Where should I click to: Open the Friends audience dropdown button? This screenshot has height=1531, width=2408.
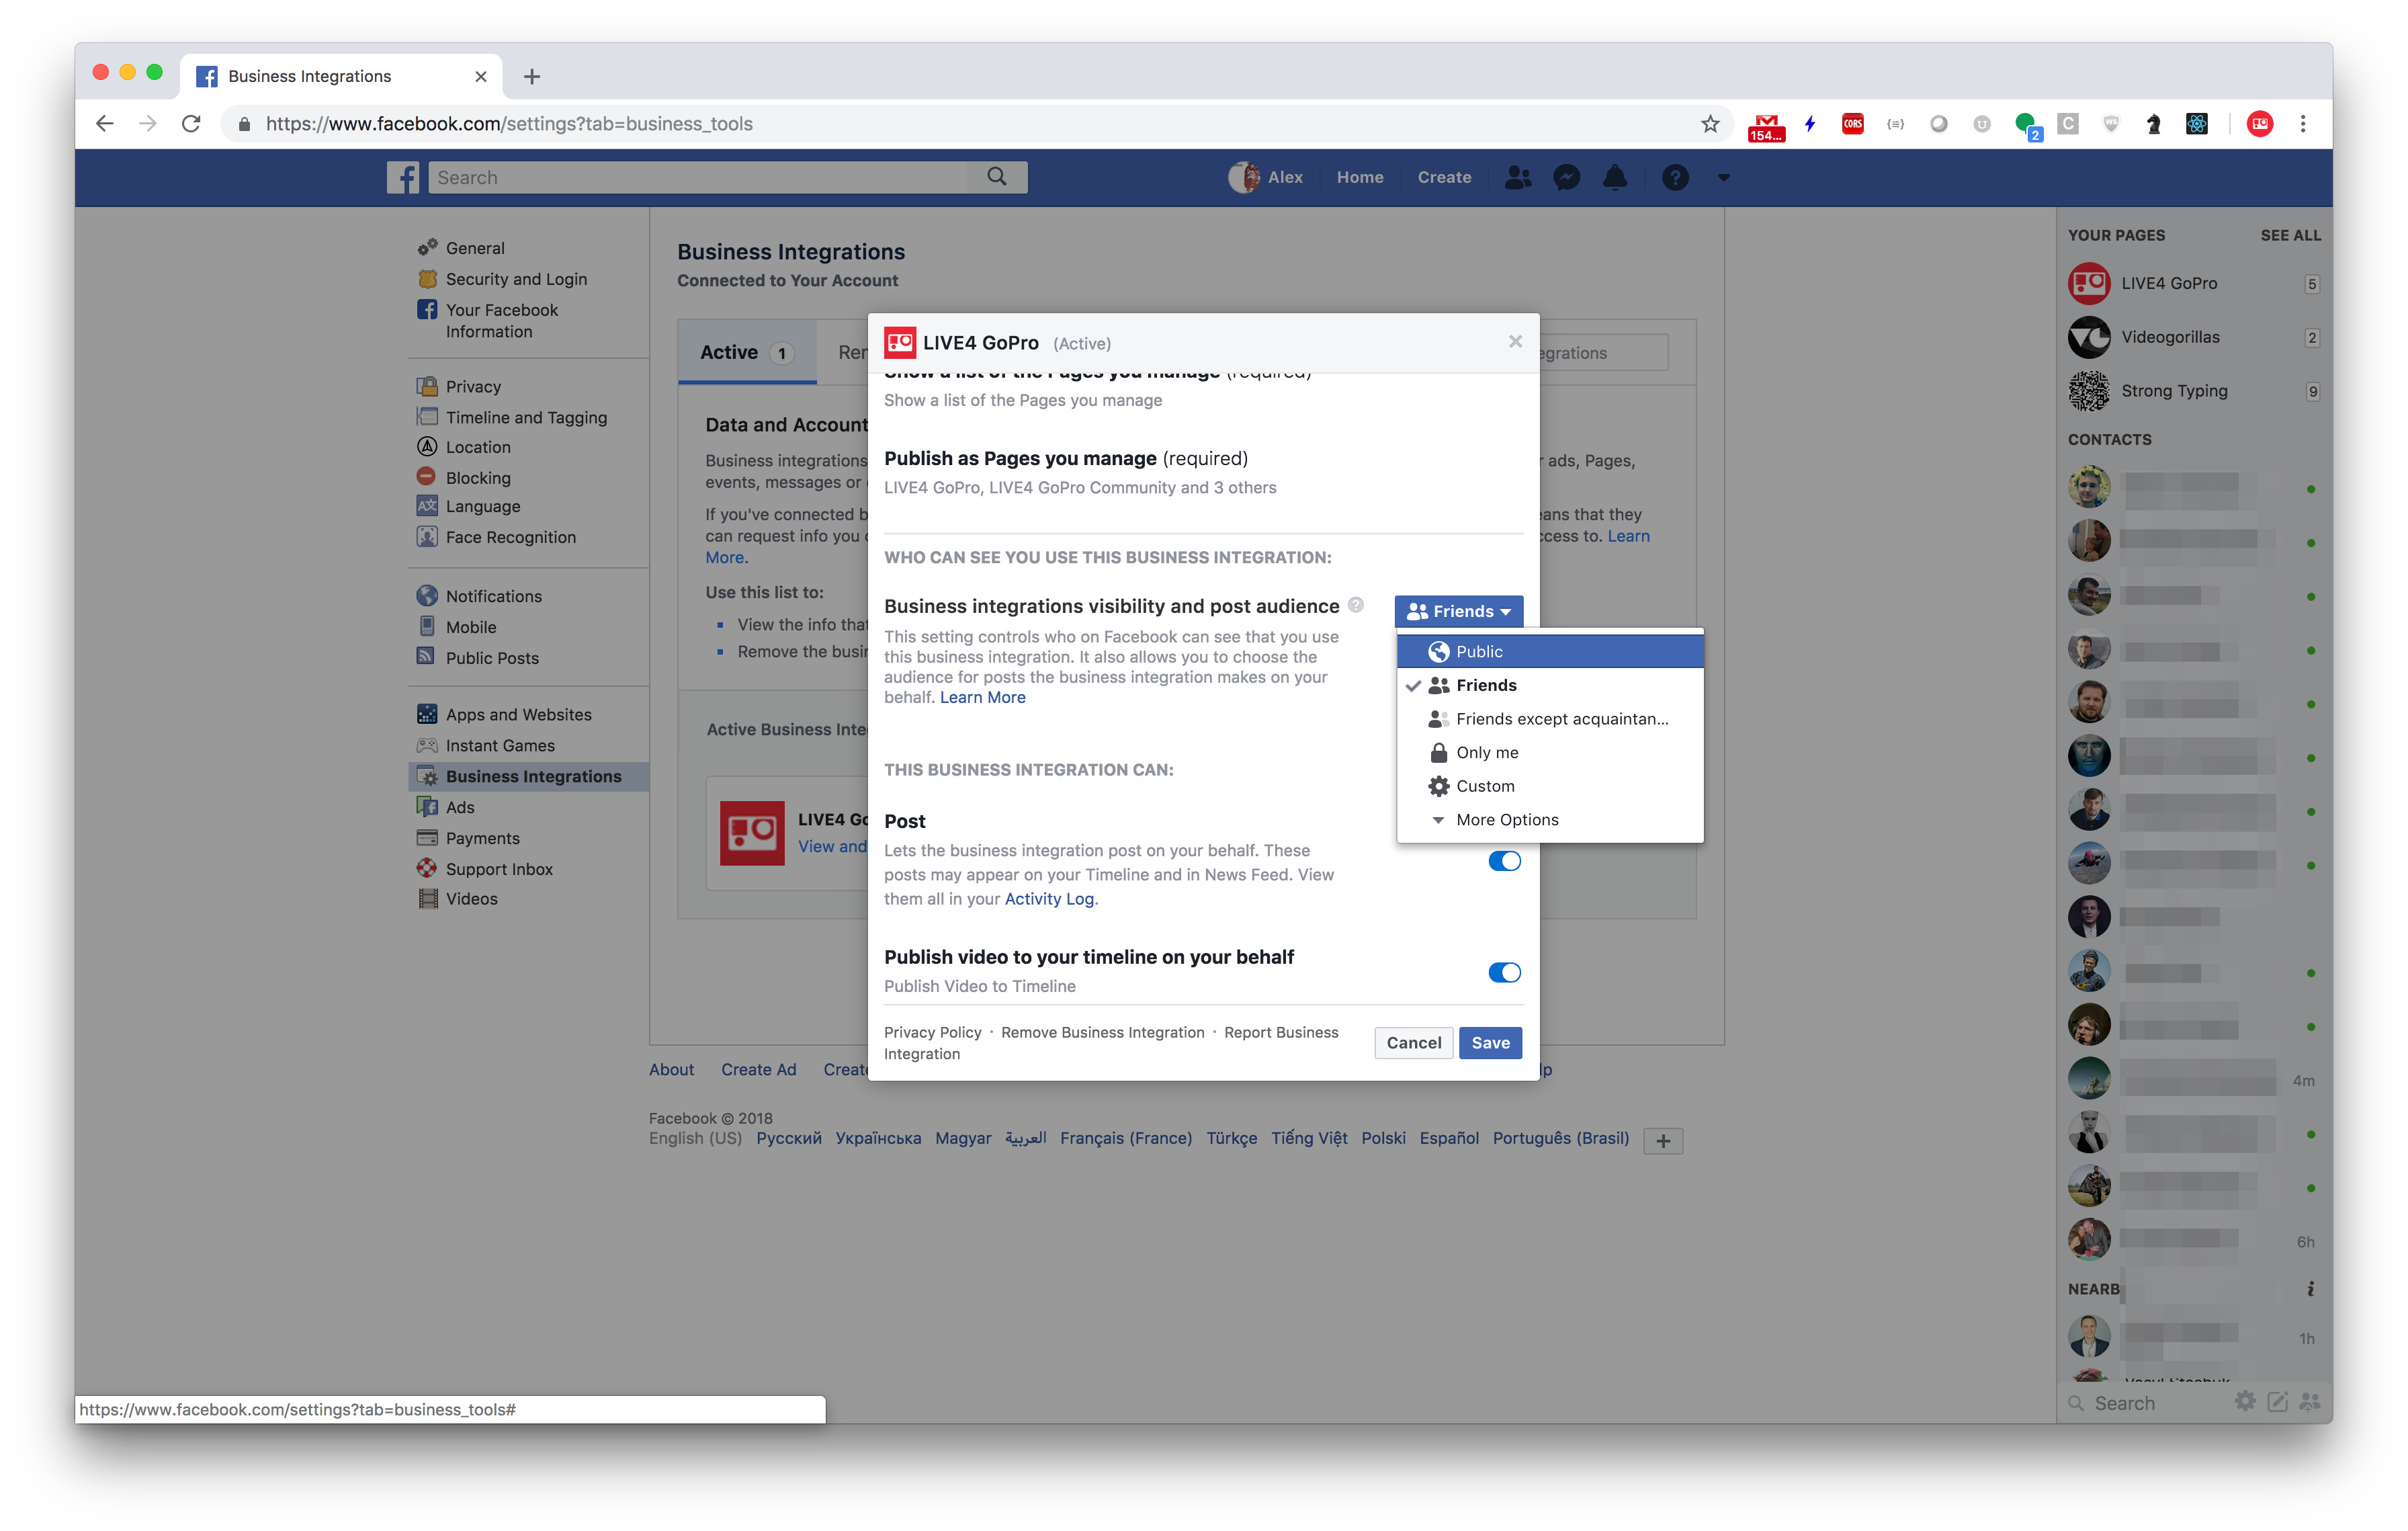(1458, 611)
